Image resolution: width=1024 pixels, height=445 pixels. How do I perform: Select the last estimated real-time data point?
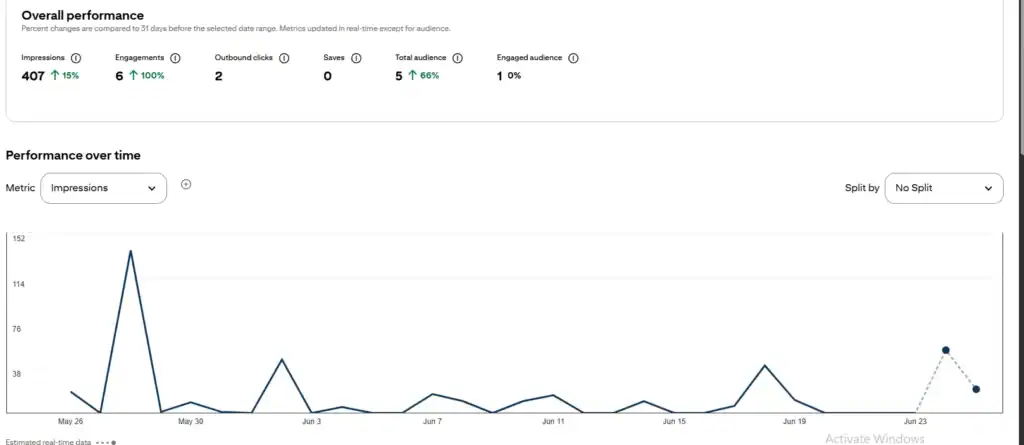pyautogui.click(x=976, y=389)
